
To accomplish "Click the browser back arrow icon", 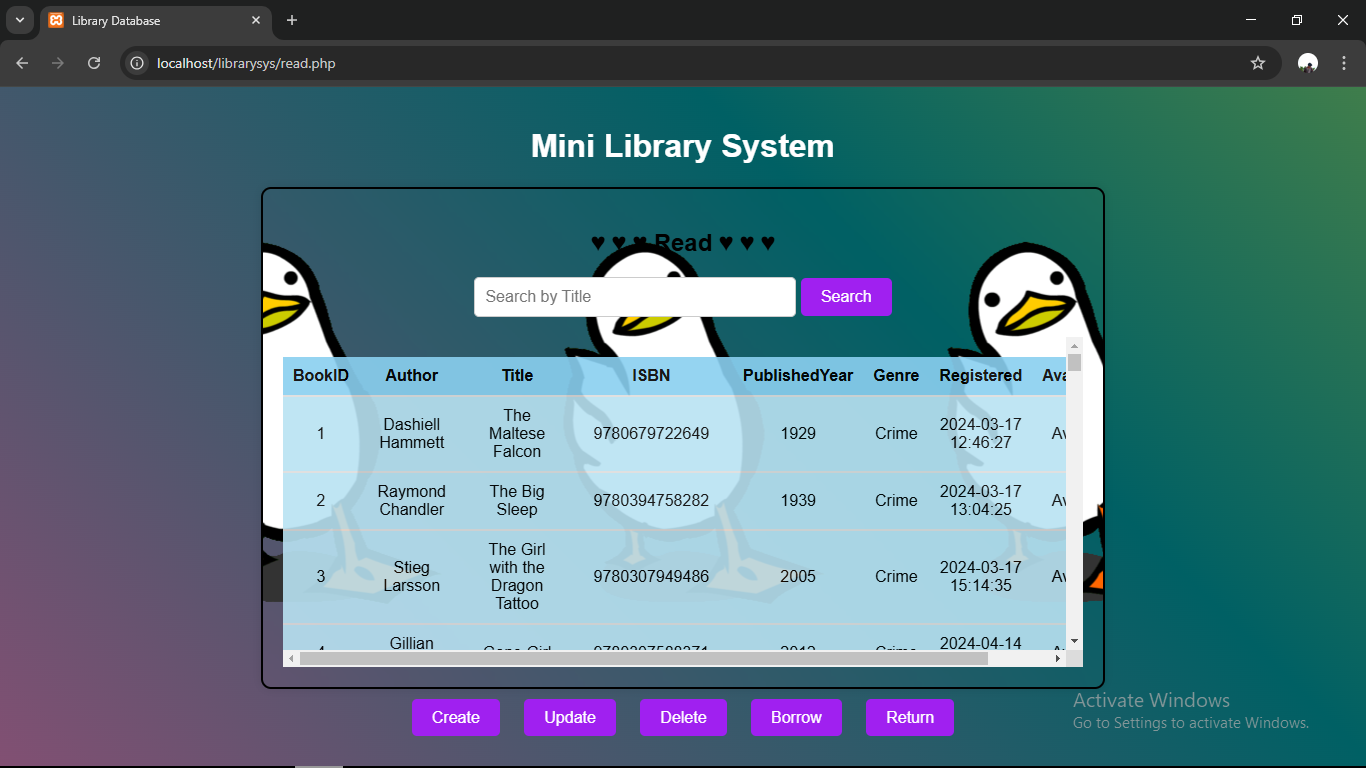I will tap(22, 63).
